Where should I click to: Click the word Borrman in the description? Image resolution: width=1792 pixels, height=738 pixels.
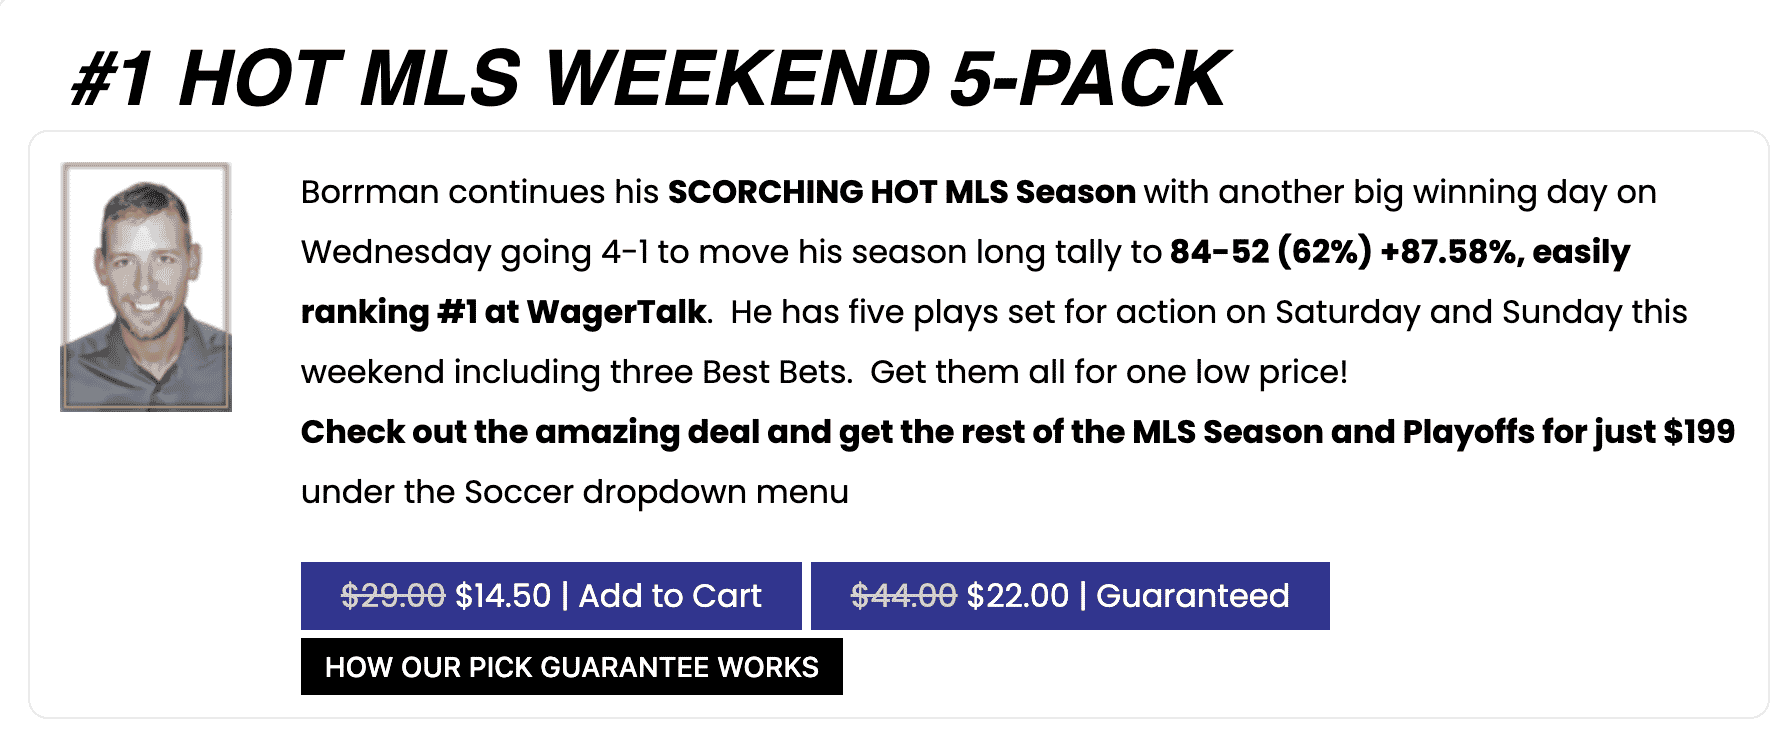point(370,192)
